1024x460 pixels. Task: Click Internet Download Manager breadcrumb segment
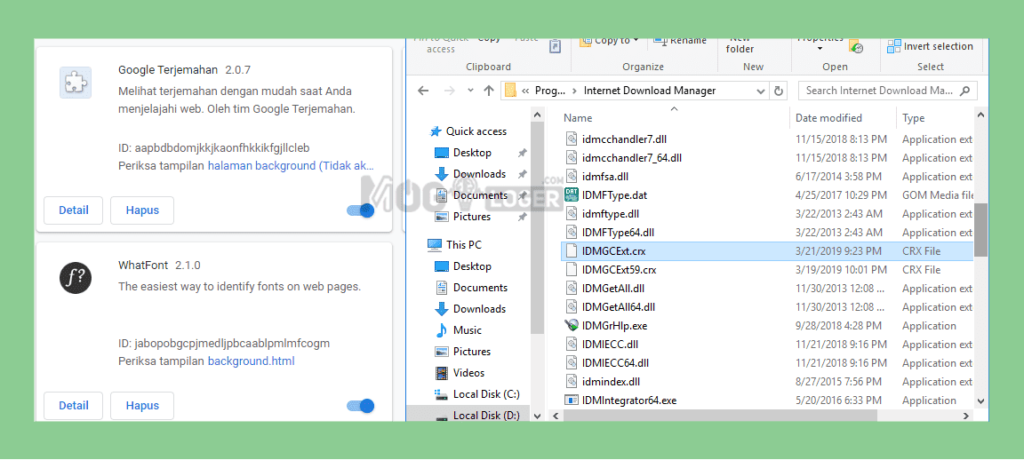pos(650,91)
